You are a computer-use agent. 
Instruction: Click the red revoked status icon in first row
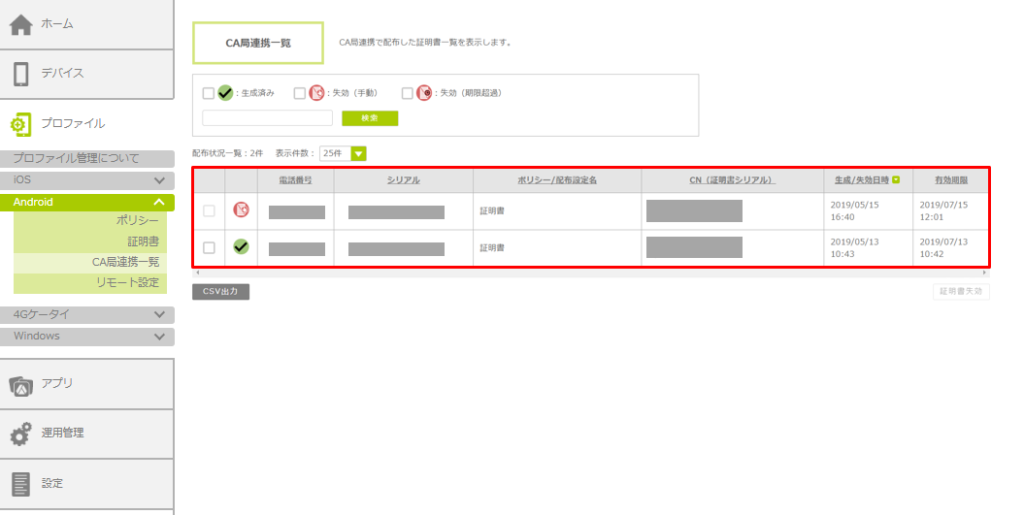click(241, 210)
